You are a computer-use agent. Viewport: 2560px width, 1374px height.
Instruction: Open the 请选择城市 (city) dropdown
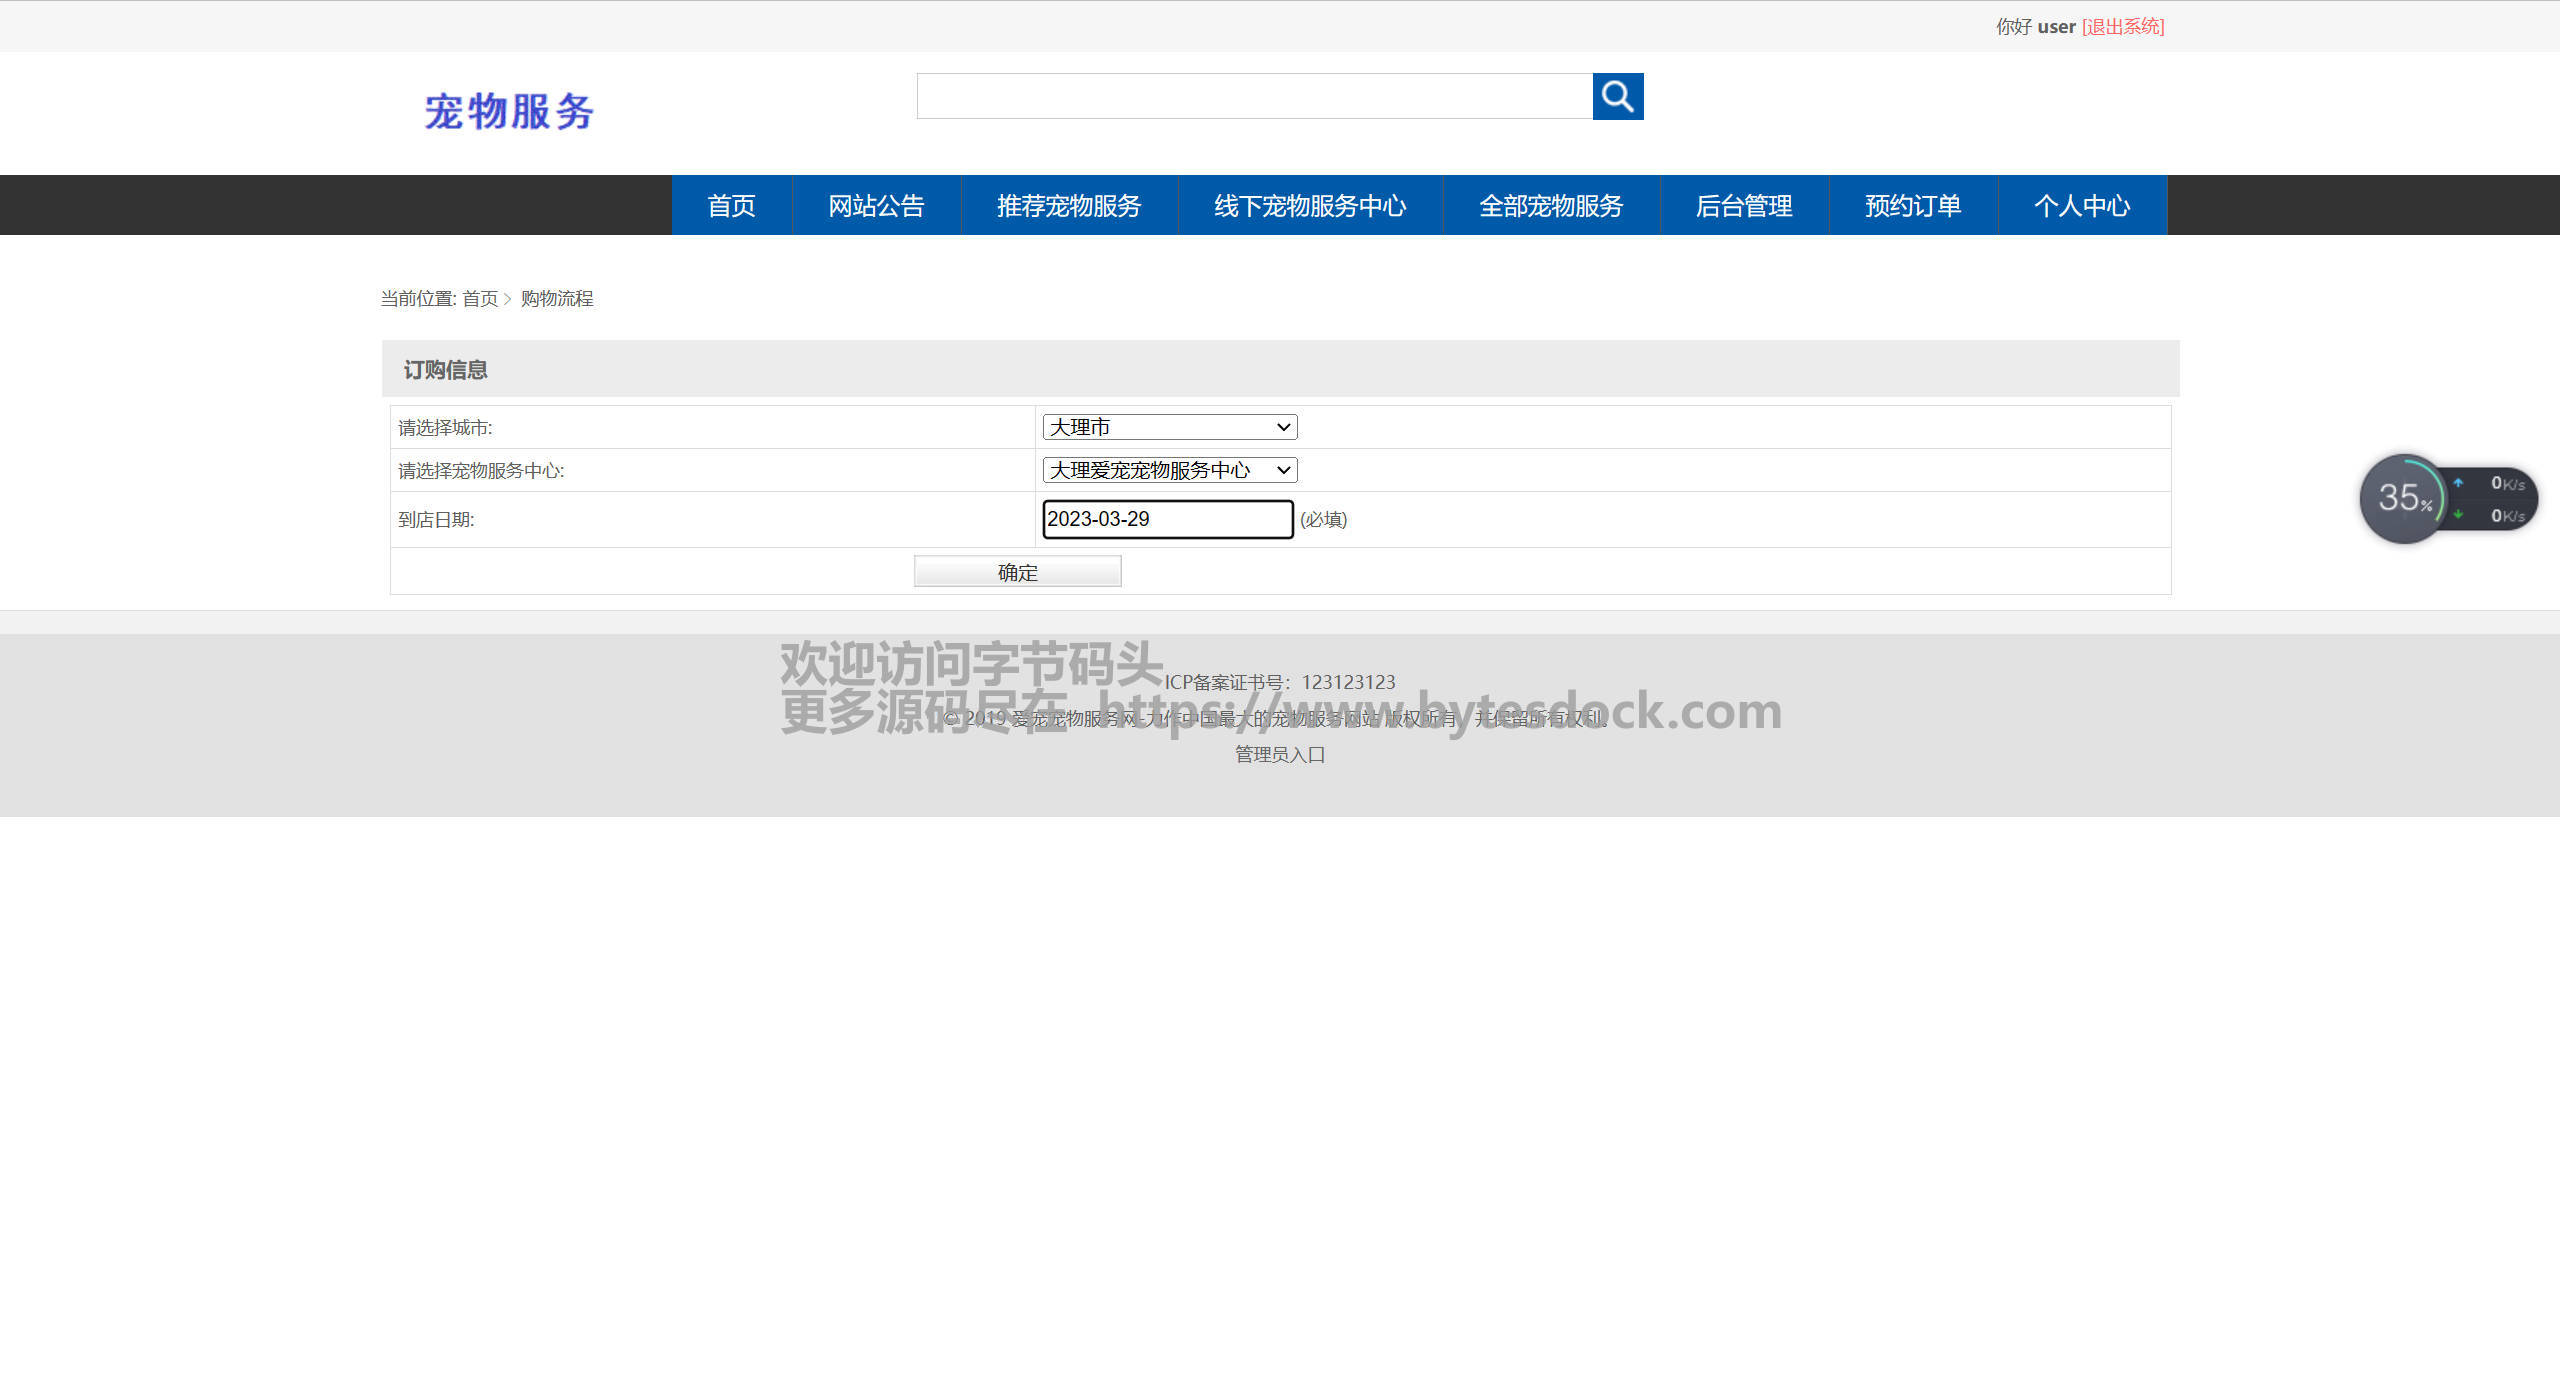point(1169,427)
